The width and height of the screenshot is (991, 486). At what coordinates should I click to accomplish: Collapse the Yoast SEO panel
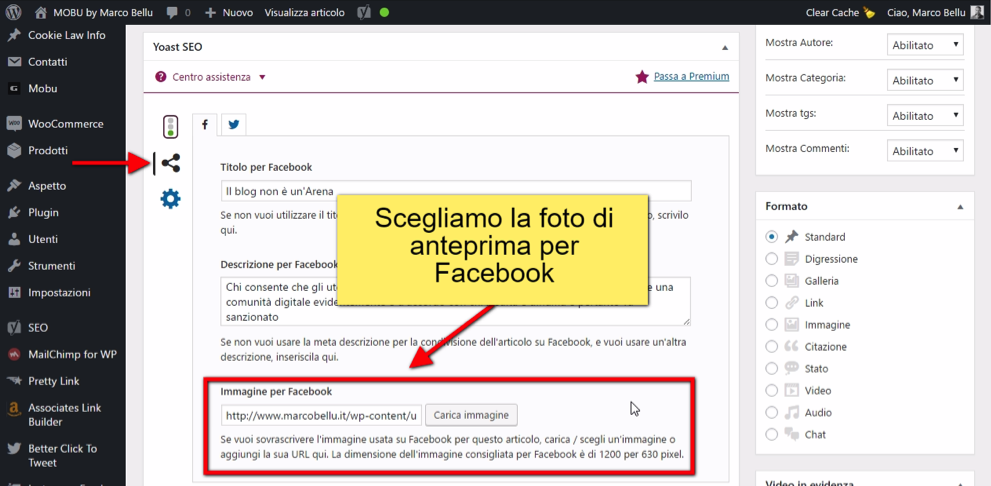[725, 47]
